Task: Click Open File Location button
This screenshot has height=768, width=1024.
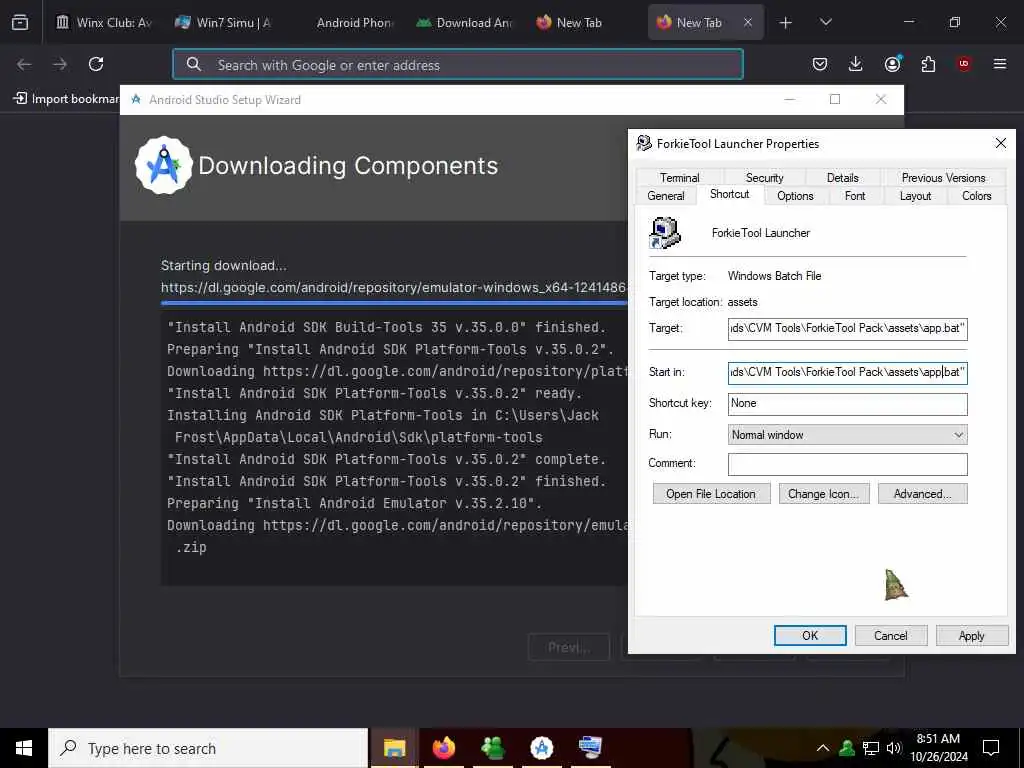Action: pos(711,494)
